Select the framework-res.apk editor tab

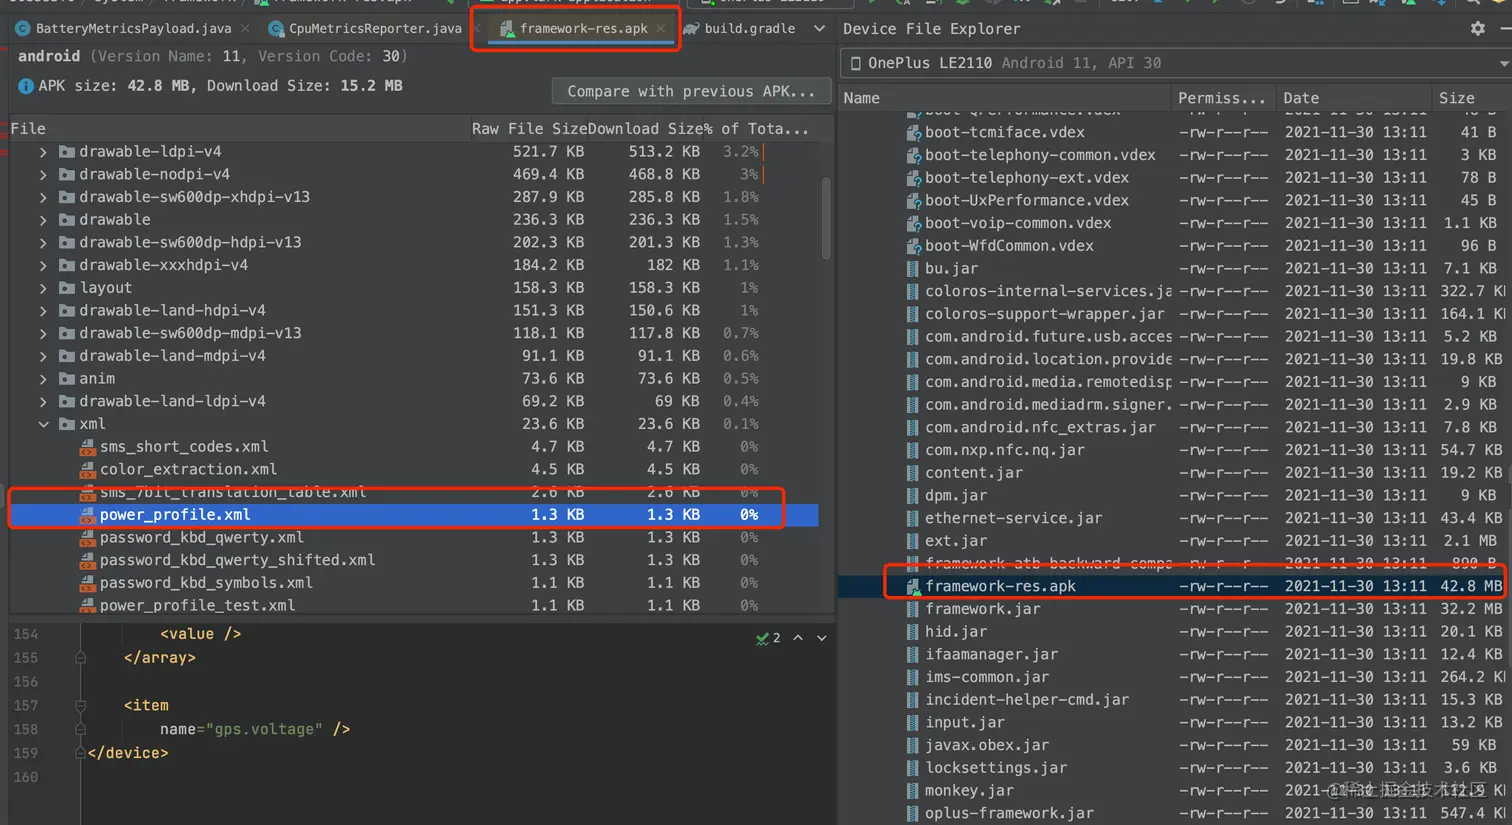(583, 29)
